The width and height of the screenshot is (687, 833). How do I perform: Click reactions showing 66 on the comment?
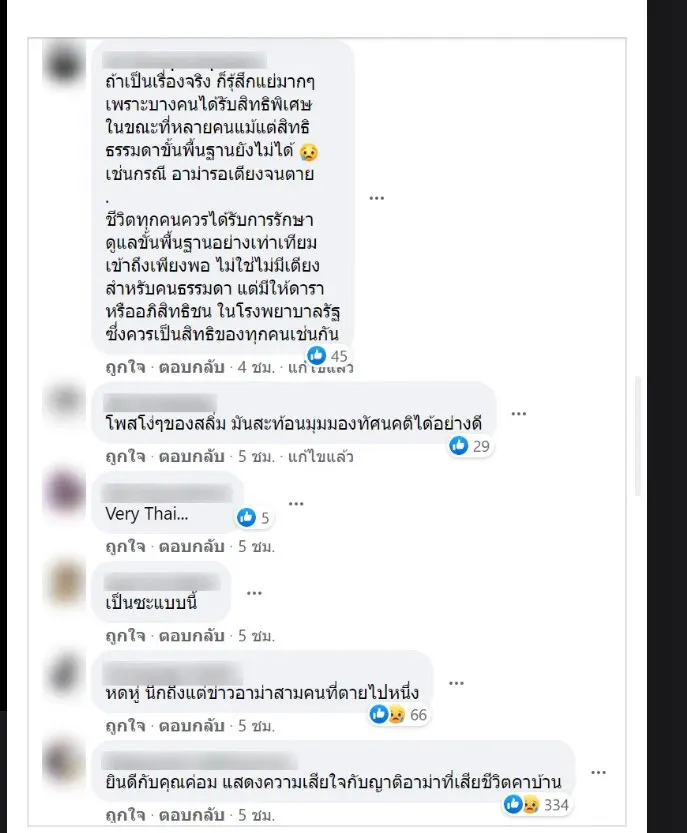(398, 715)
